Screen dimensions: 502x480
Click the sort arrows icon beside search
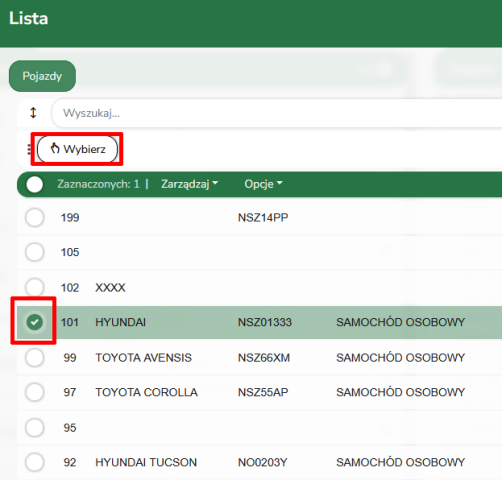[33, 113]
